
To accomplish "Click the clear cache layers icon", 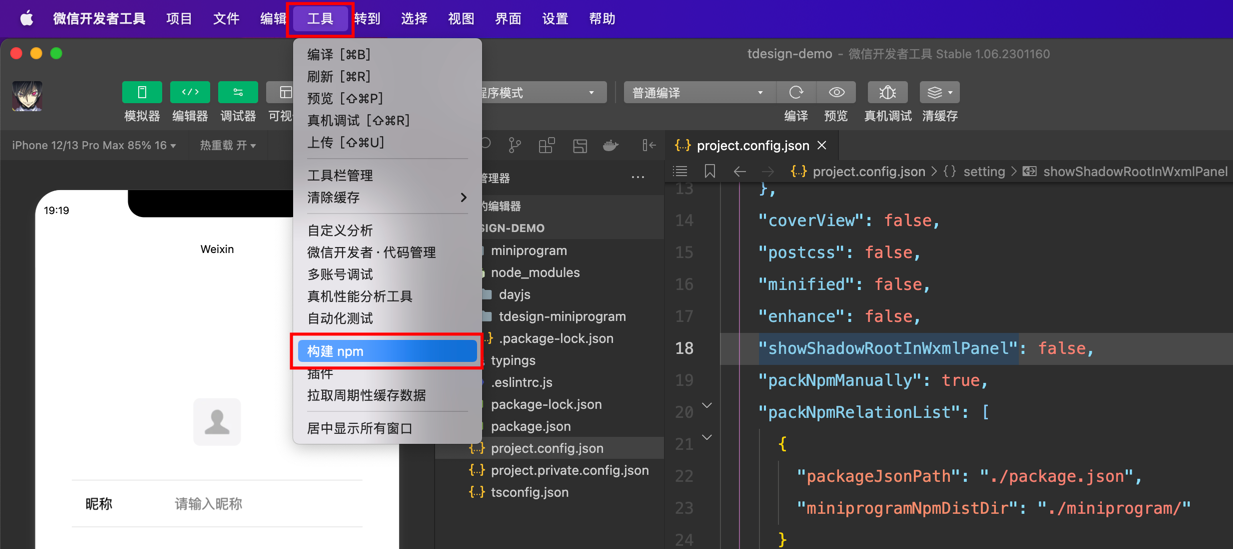I will click(x=938, y=93).
